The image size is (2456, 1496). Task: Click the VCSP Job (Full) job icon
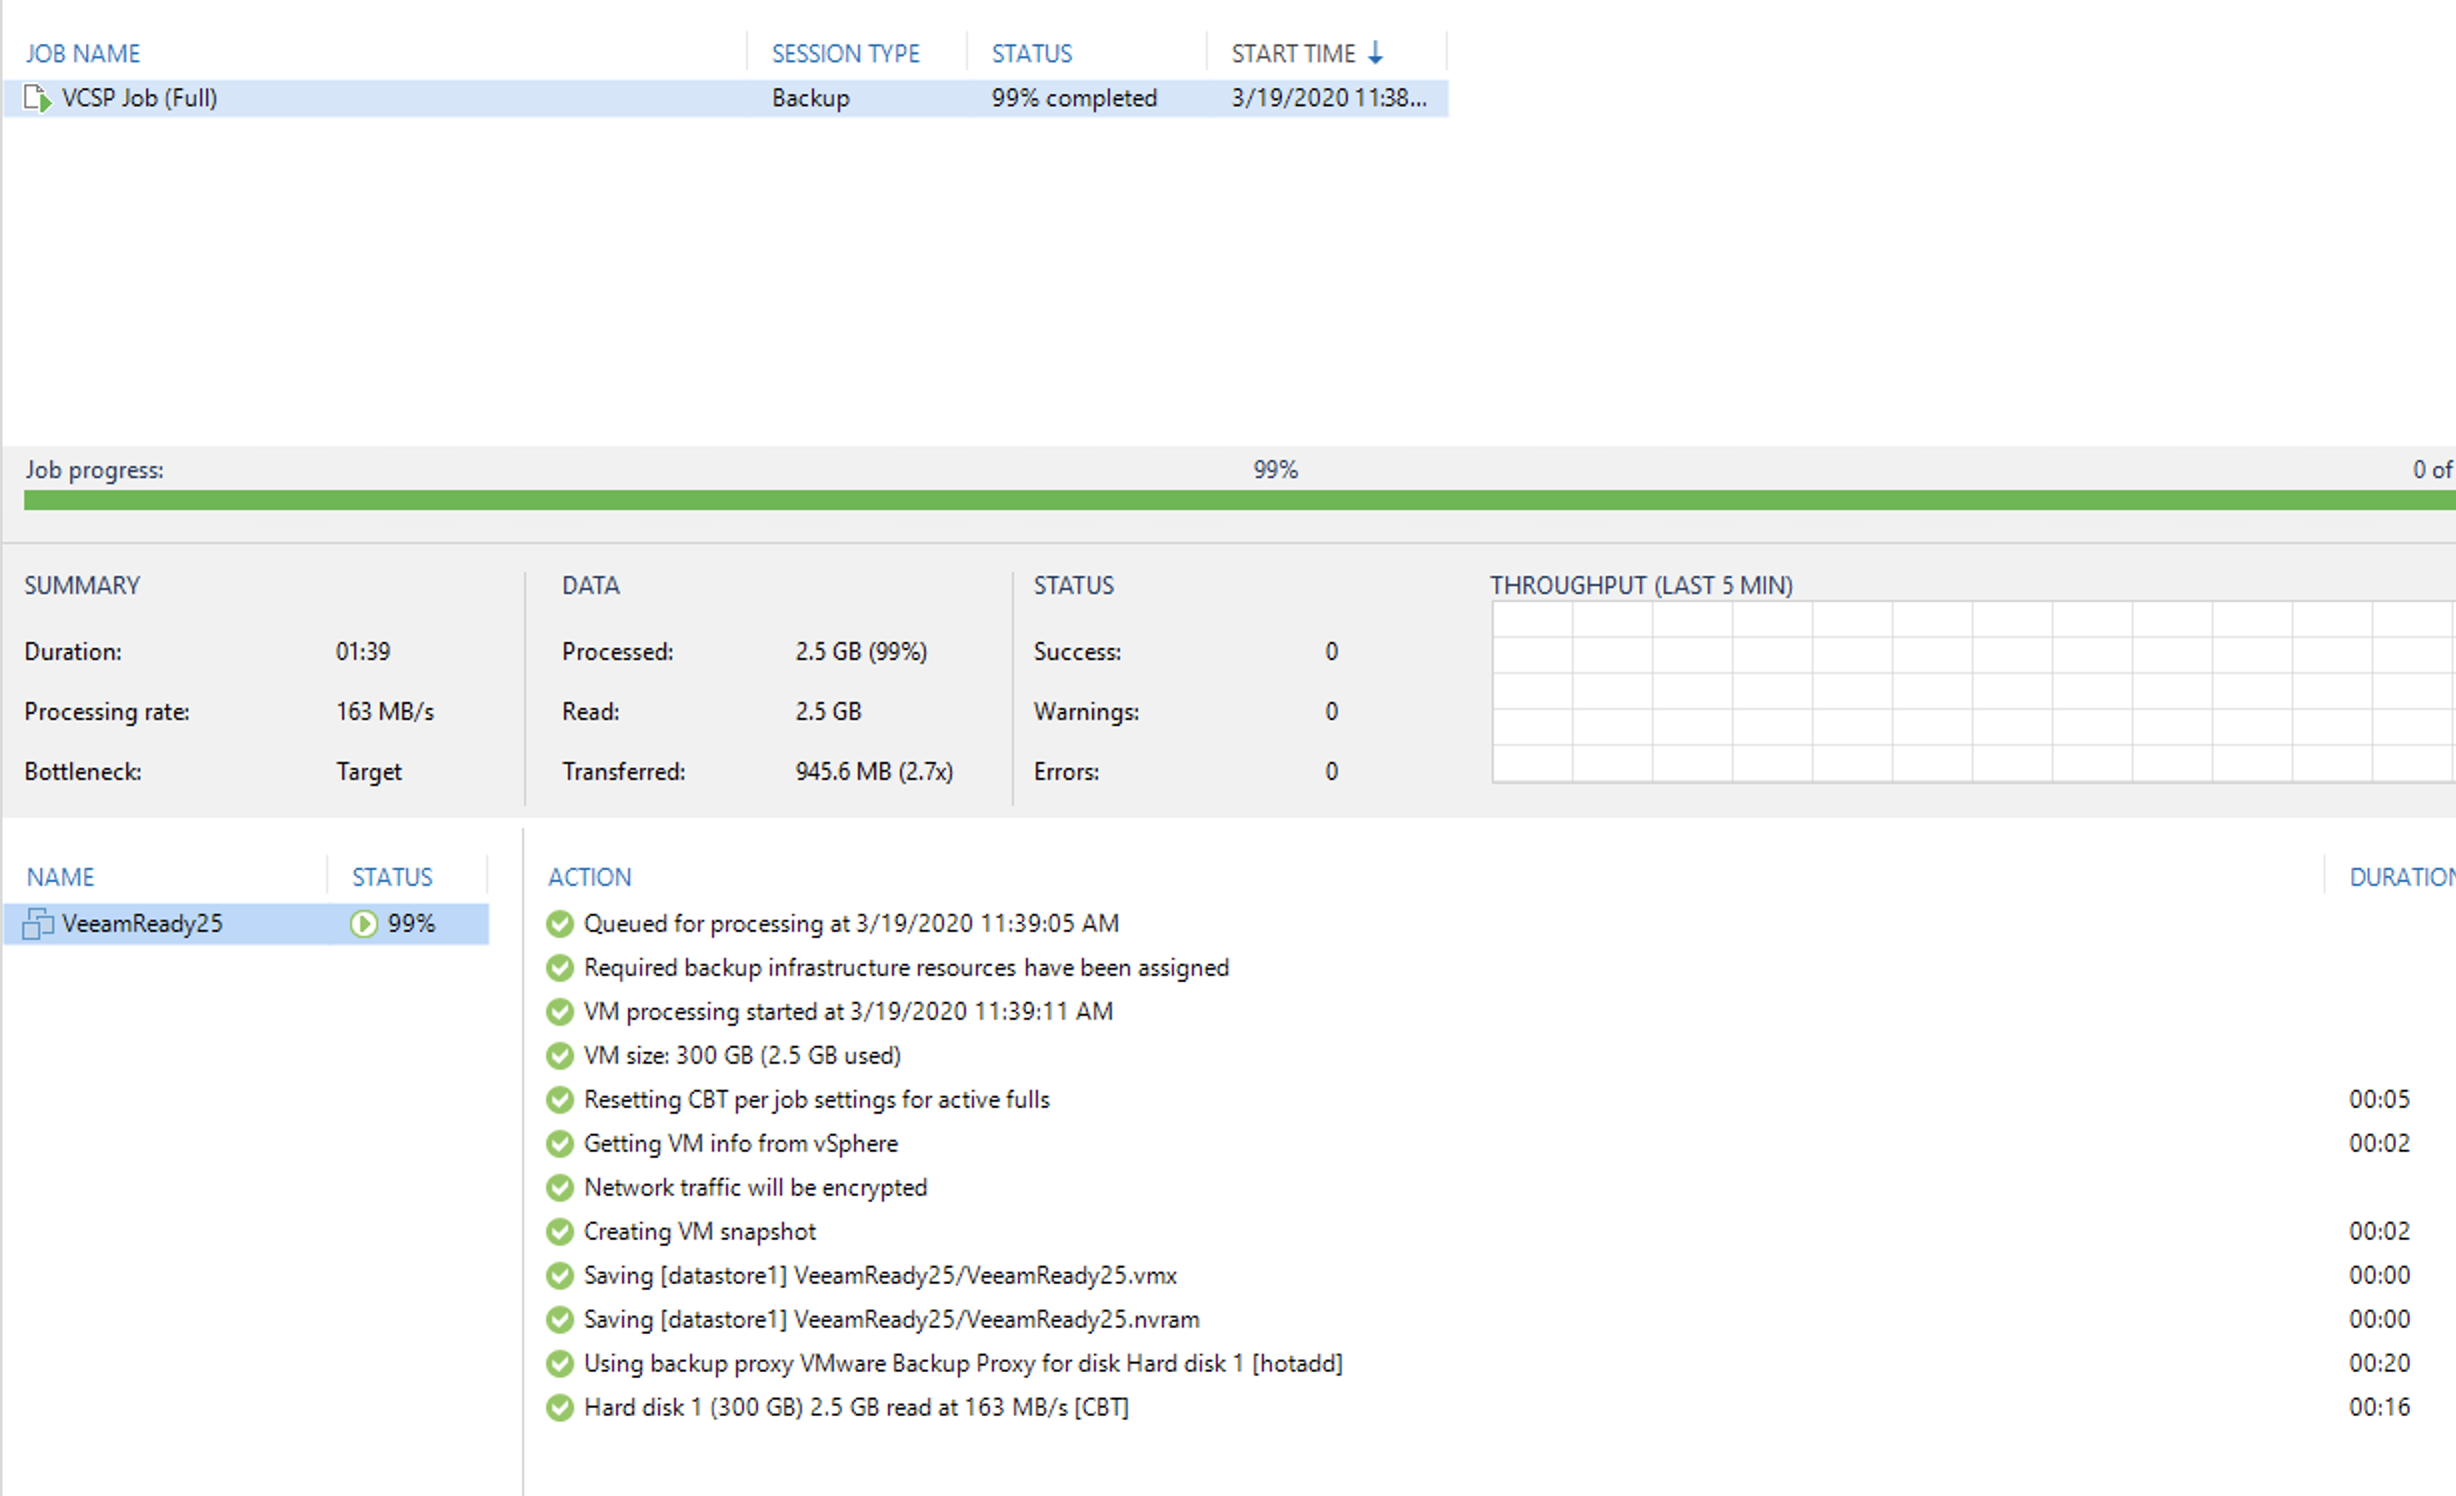[37, 98]
